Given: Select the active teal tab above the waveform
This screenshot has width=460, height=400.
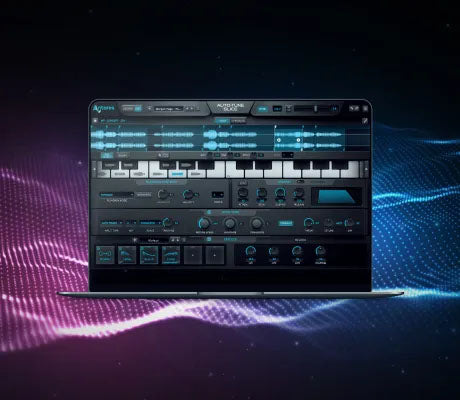Looking at the screenshot, I should click(x=223, y=121).
